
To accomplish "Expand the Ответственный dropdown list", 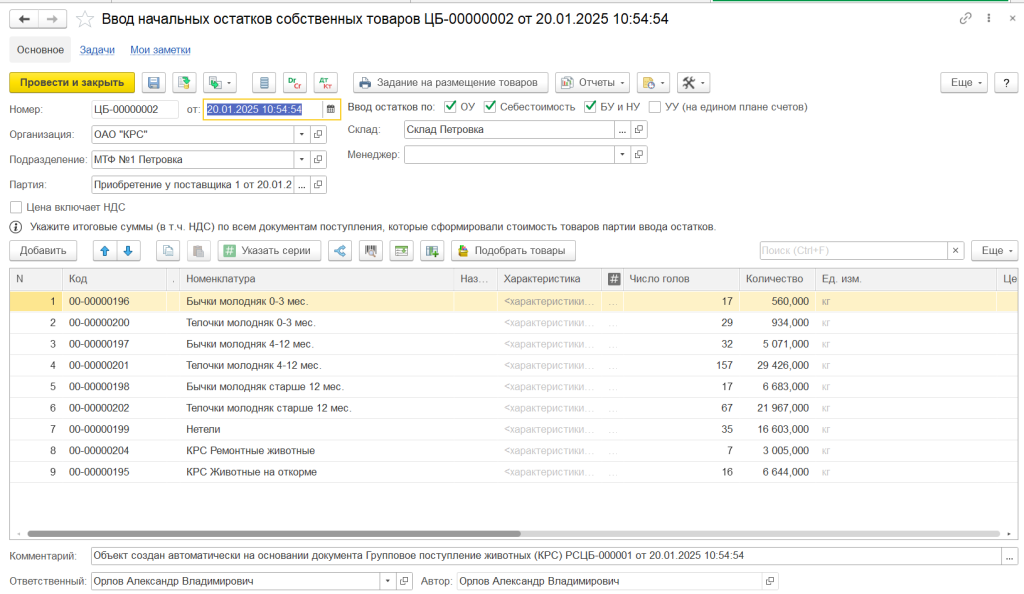I will click(388, 581).
